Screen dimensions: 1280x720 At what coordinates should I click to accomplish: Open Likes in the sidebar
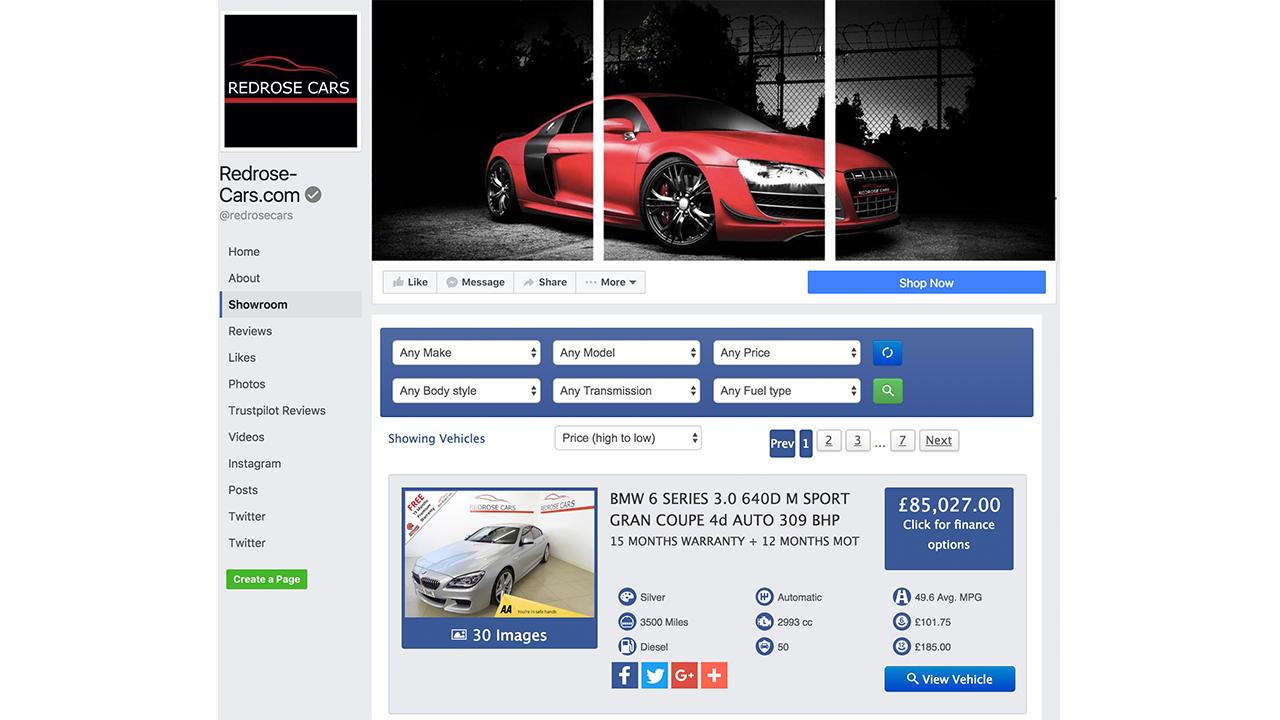point(242,357)
